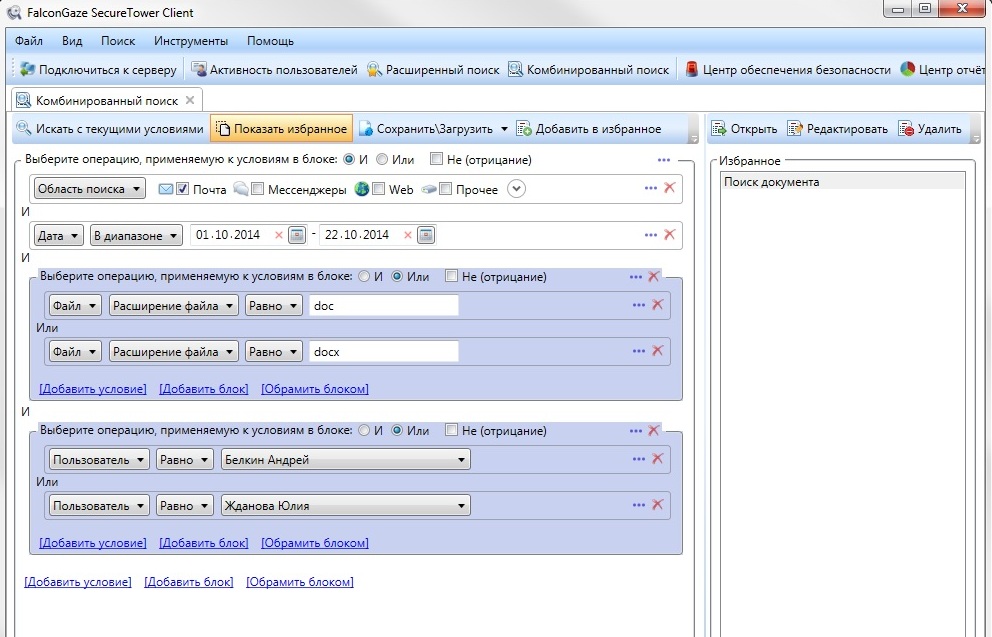Click '[Обрамить блоком]' link in the file block

click(x=314, y=389)
